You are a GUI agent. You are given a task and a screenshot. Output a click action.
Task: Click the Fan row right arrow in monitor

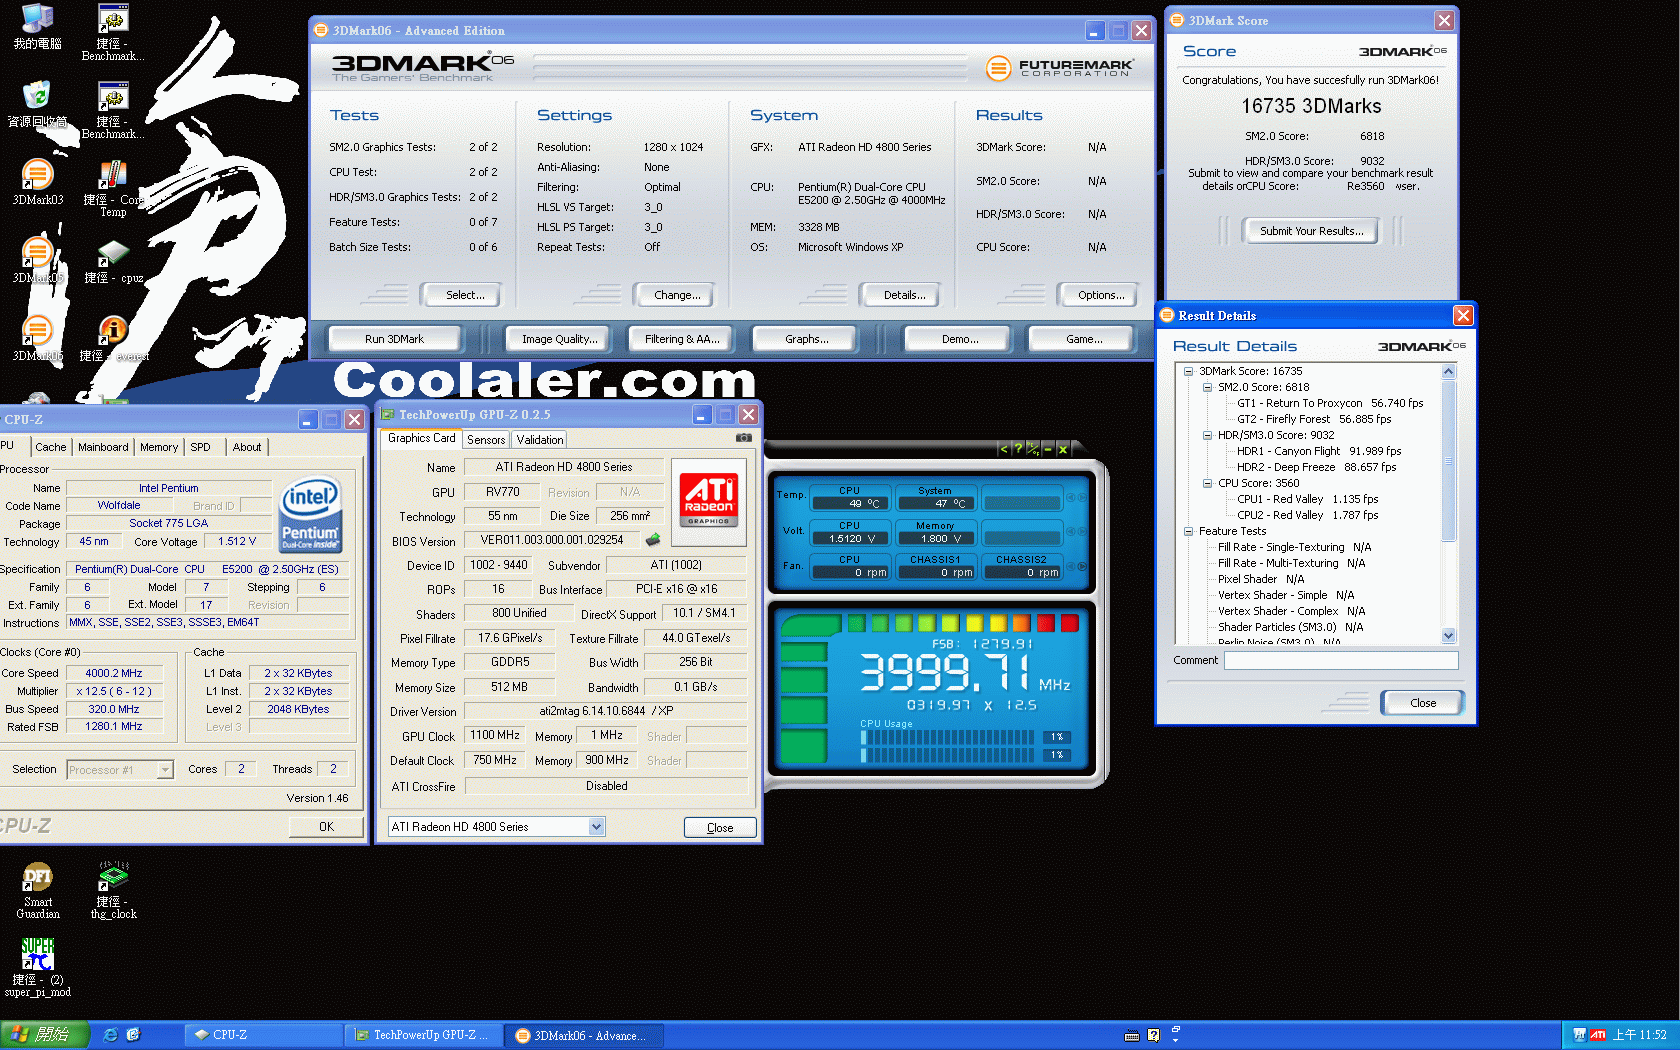pos(1082,566)
